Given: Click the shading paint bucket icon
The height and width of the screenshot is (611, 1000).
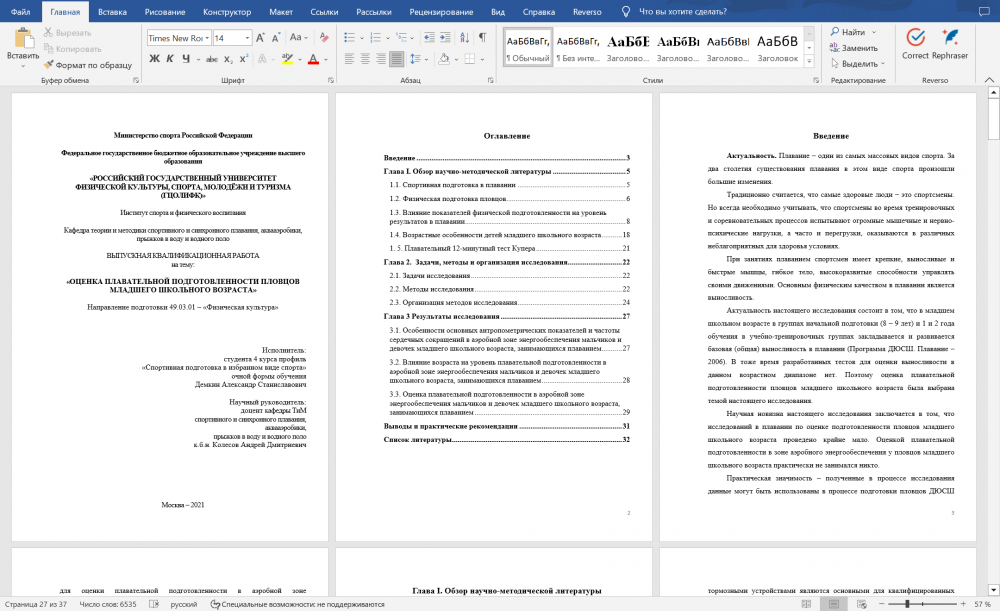Looking at the screenshot, I should tap(444, 59).
